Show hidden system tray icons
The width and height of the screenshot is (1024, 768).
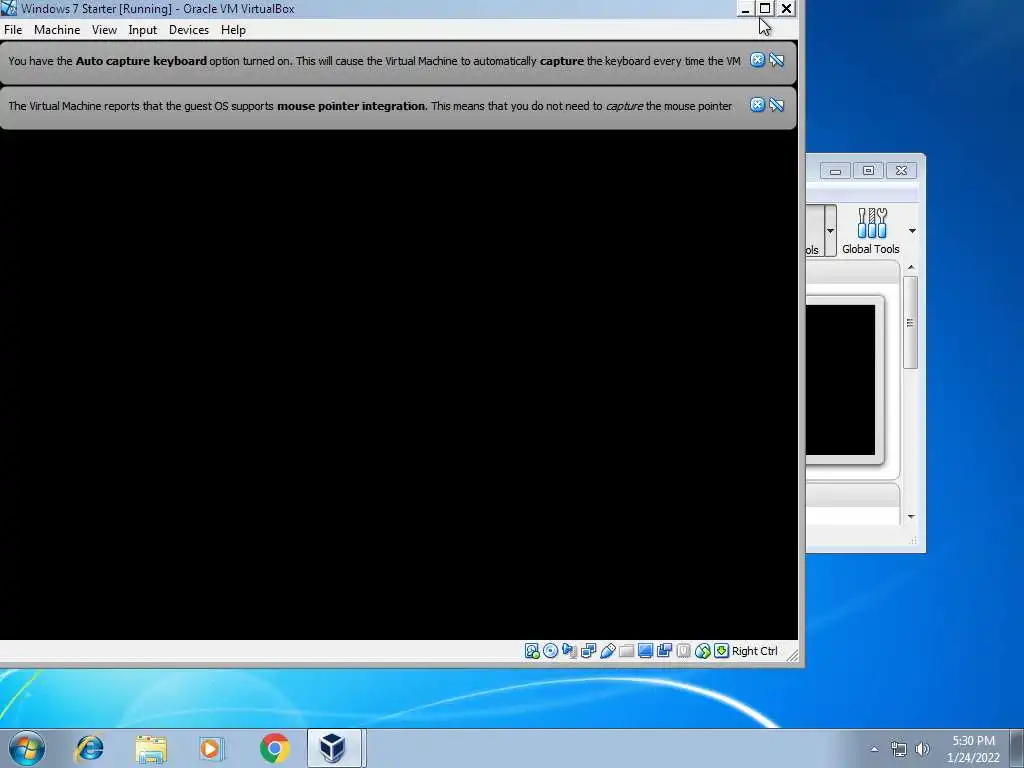click(x=874, y=749)
